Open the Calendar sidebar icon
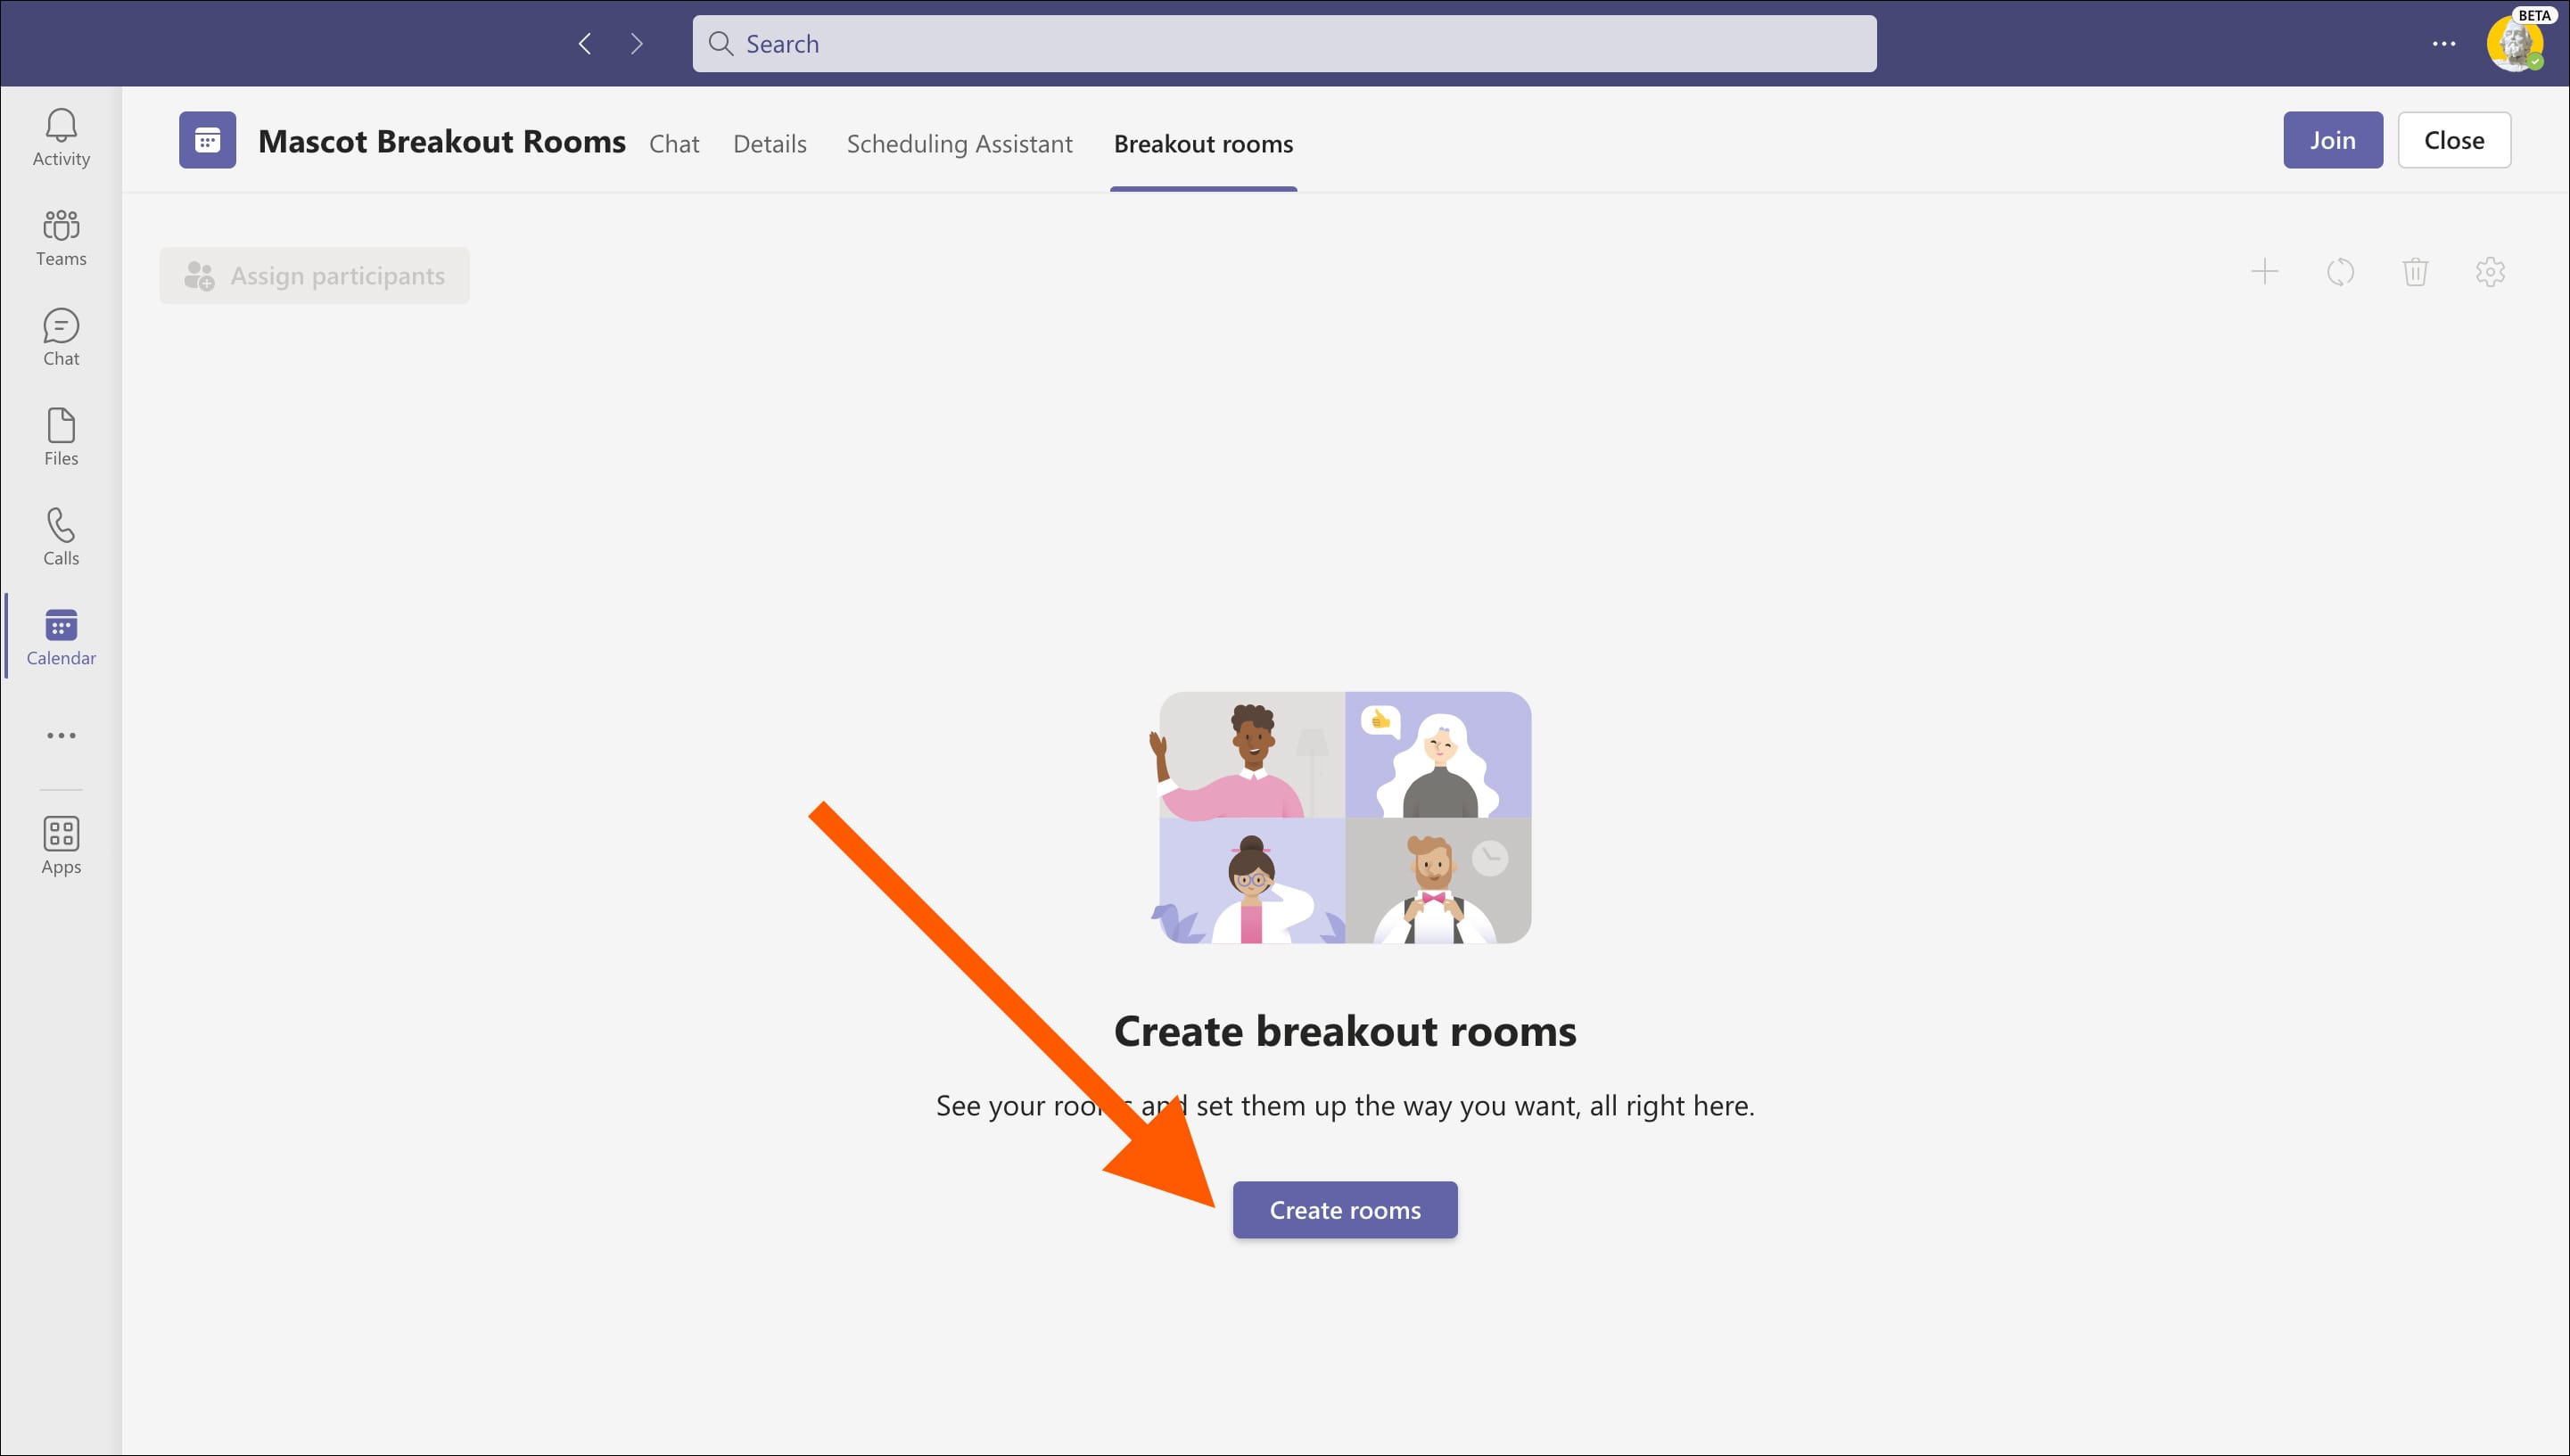This screenshot has height=1456, width=2570. [61, 637]
